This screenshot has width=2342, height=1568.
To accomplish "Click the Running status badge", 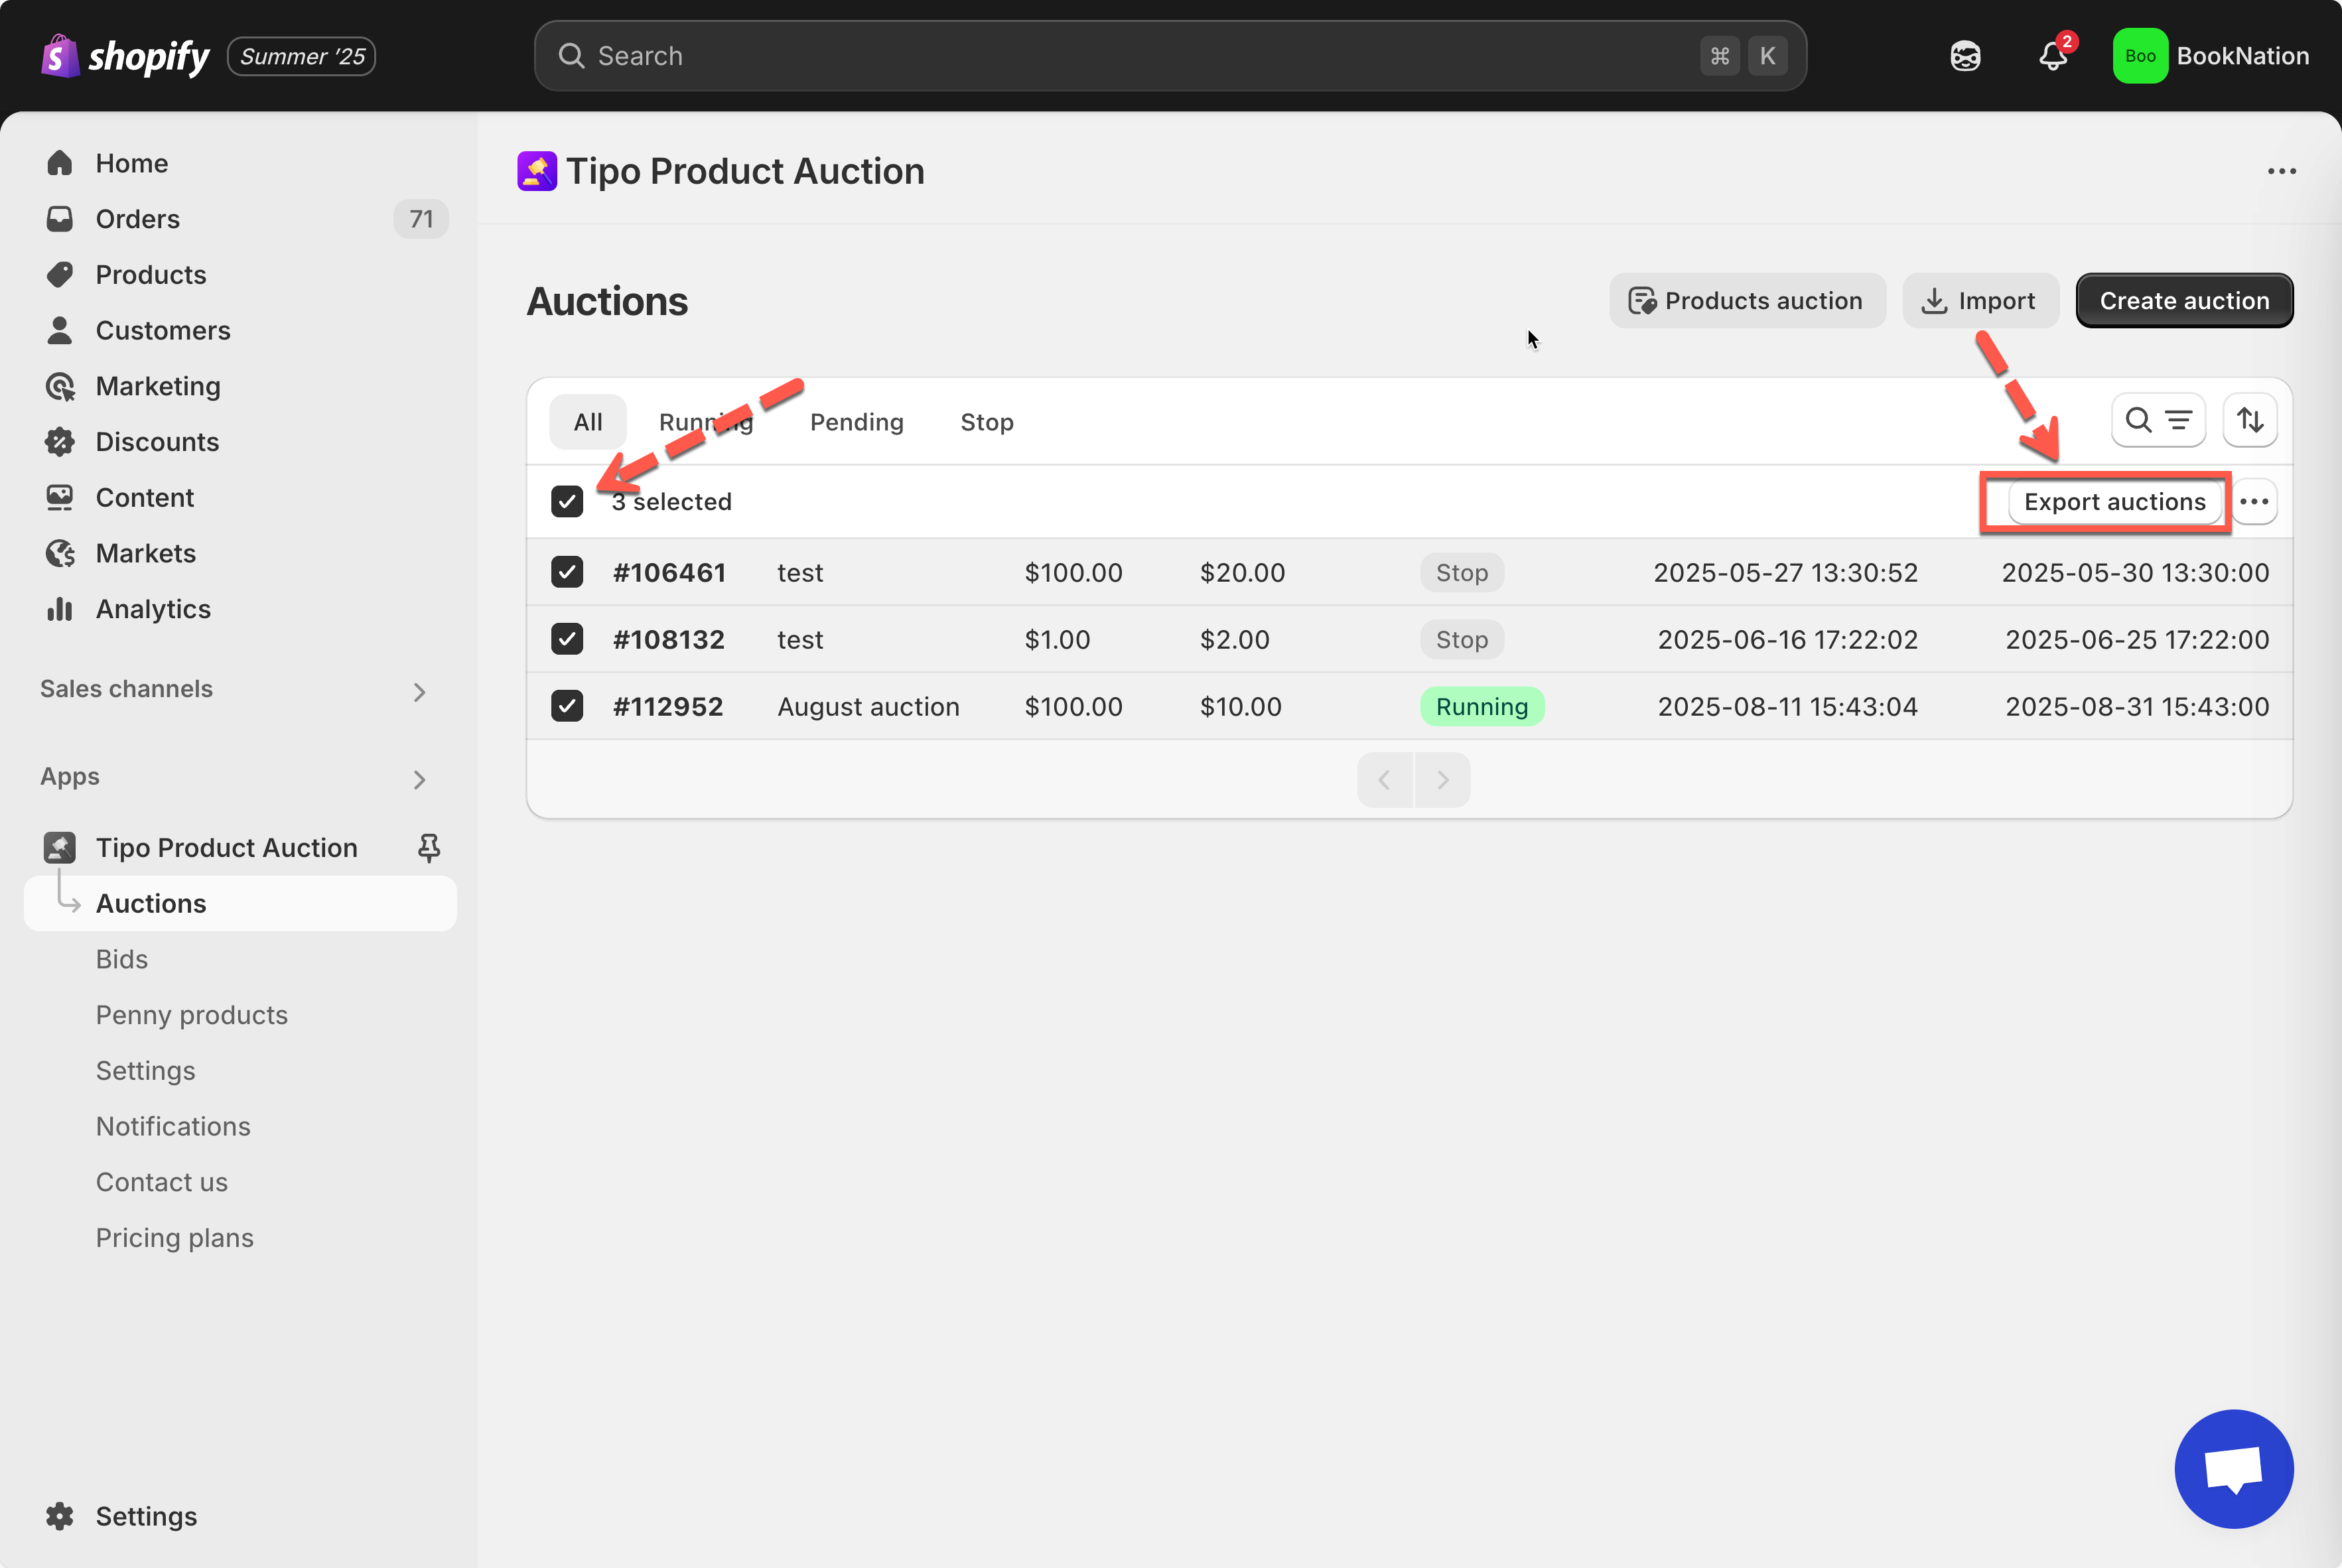I will tap(1481, 706).
